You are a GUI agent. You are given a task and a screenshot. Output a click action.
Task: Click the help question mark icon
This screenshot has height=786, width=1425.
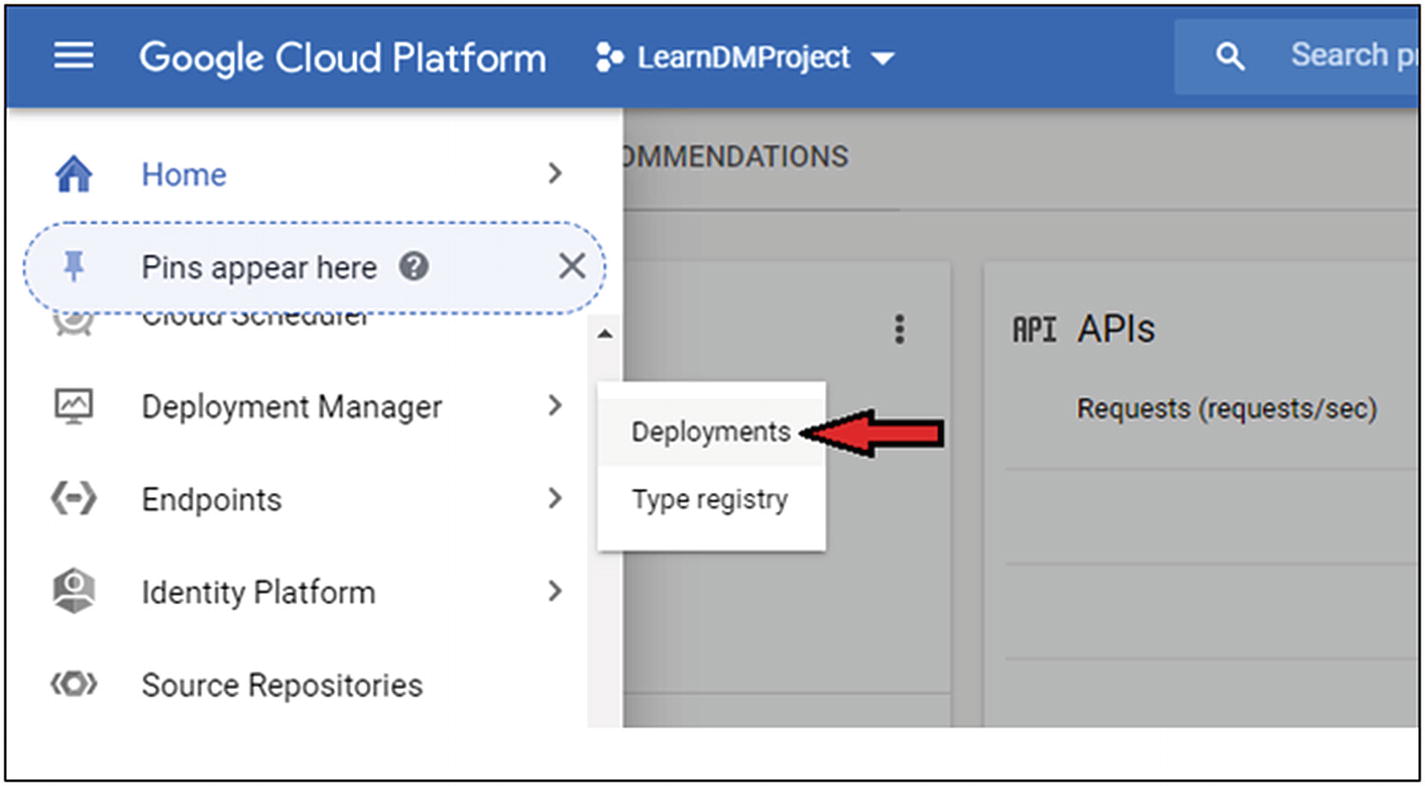click(413, 267)
